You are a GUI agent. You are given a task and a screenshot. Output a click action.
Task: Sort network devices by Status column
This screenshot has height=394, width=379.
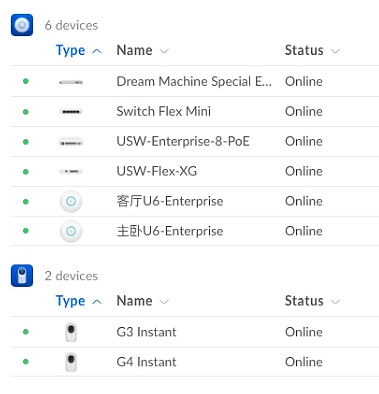click(312, 51)
